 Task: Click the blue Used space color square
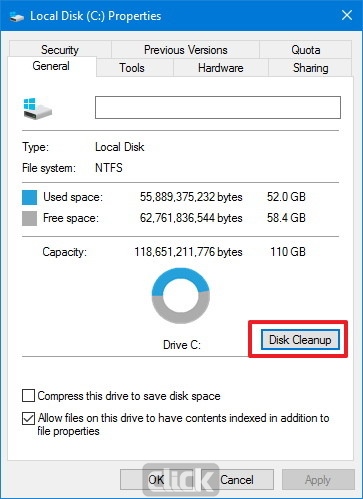(29, 197)
